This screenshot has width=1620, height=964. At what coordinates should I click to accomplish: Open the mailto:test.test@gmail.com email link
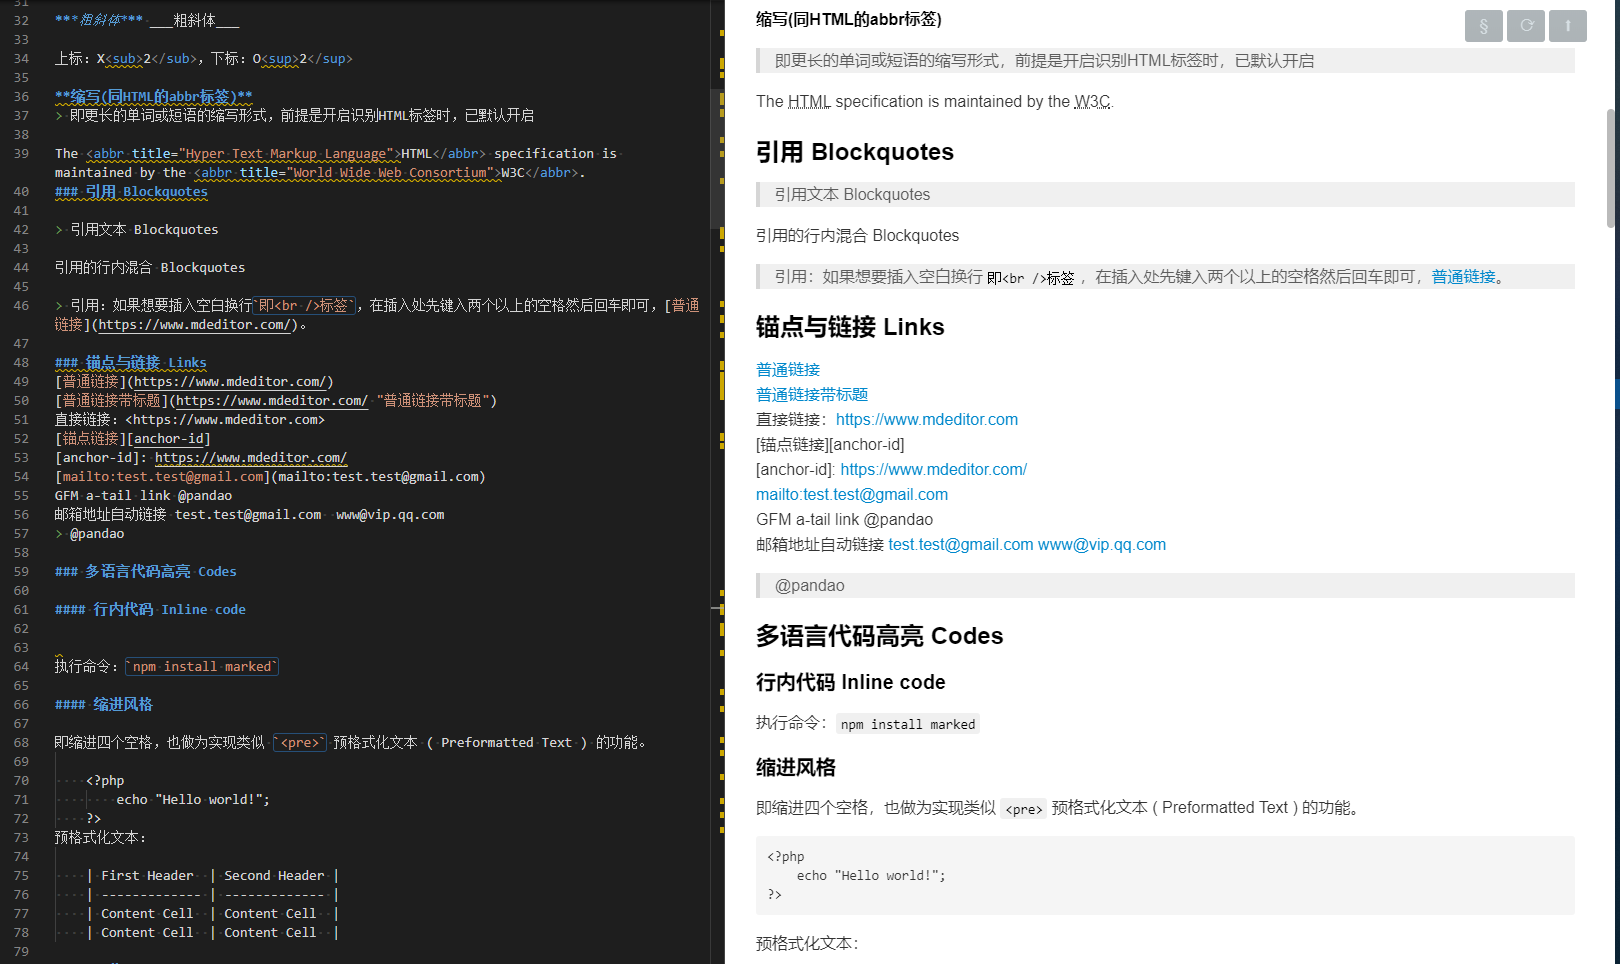[x=851, y=494]
